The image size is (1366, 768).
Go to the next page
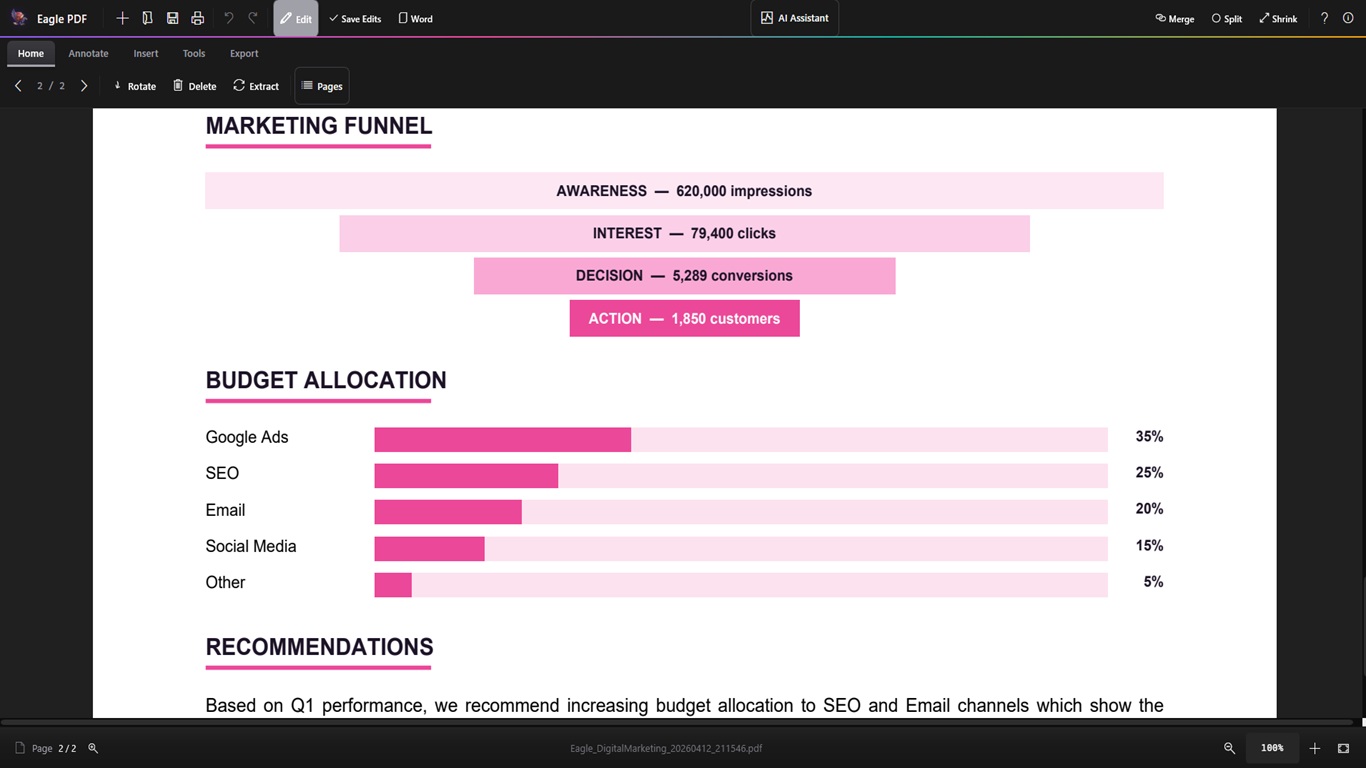click(x=84, y=86)
